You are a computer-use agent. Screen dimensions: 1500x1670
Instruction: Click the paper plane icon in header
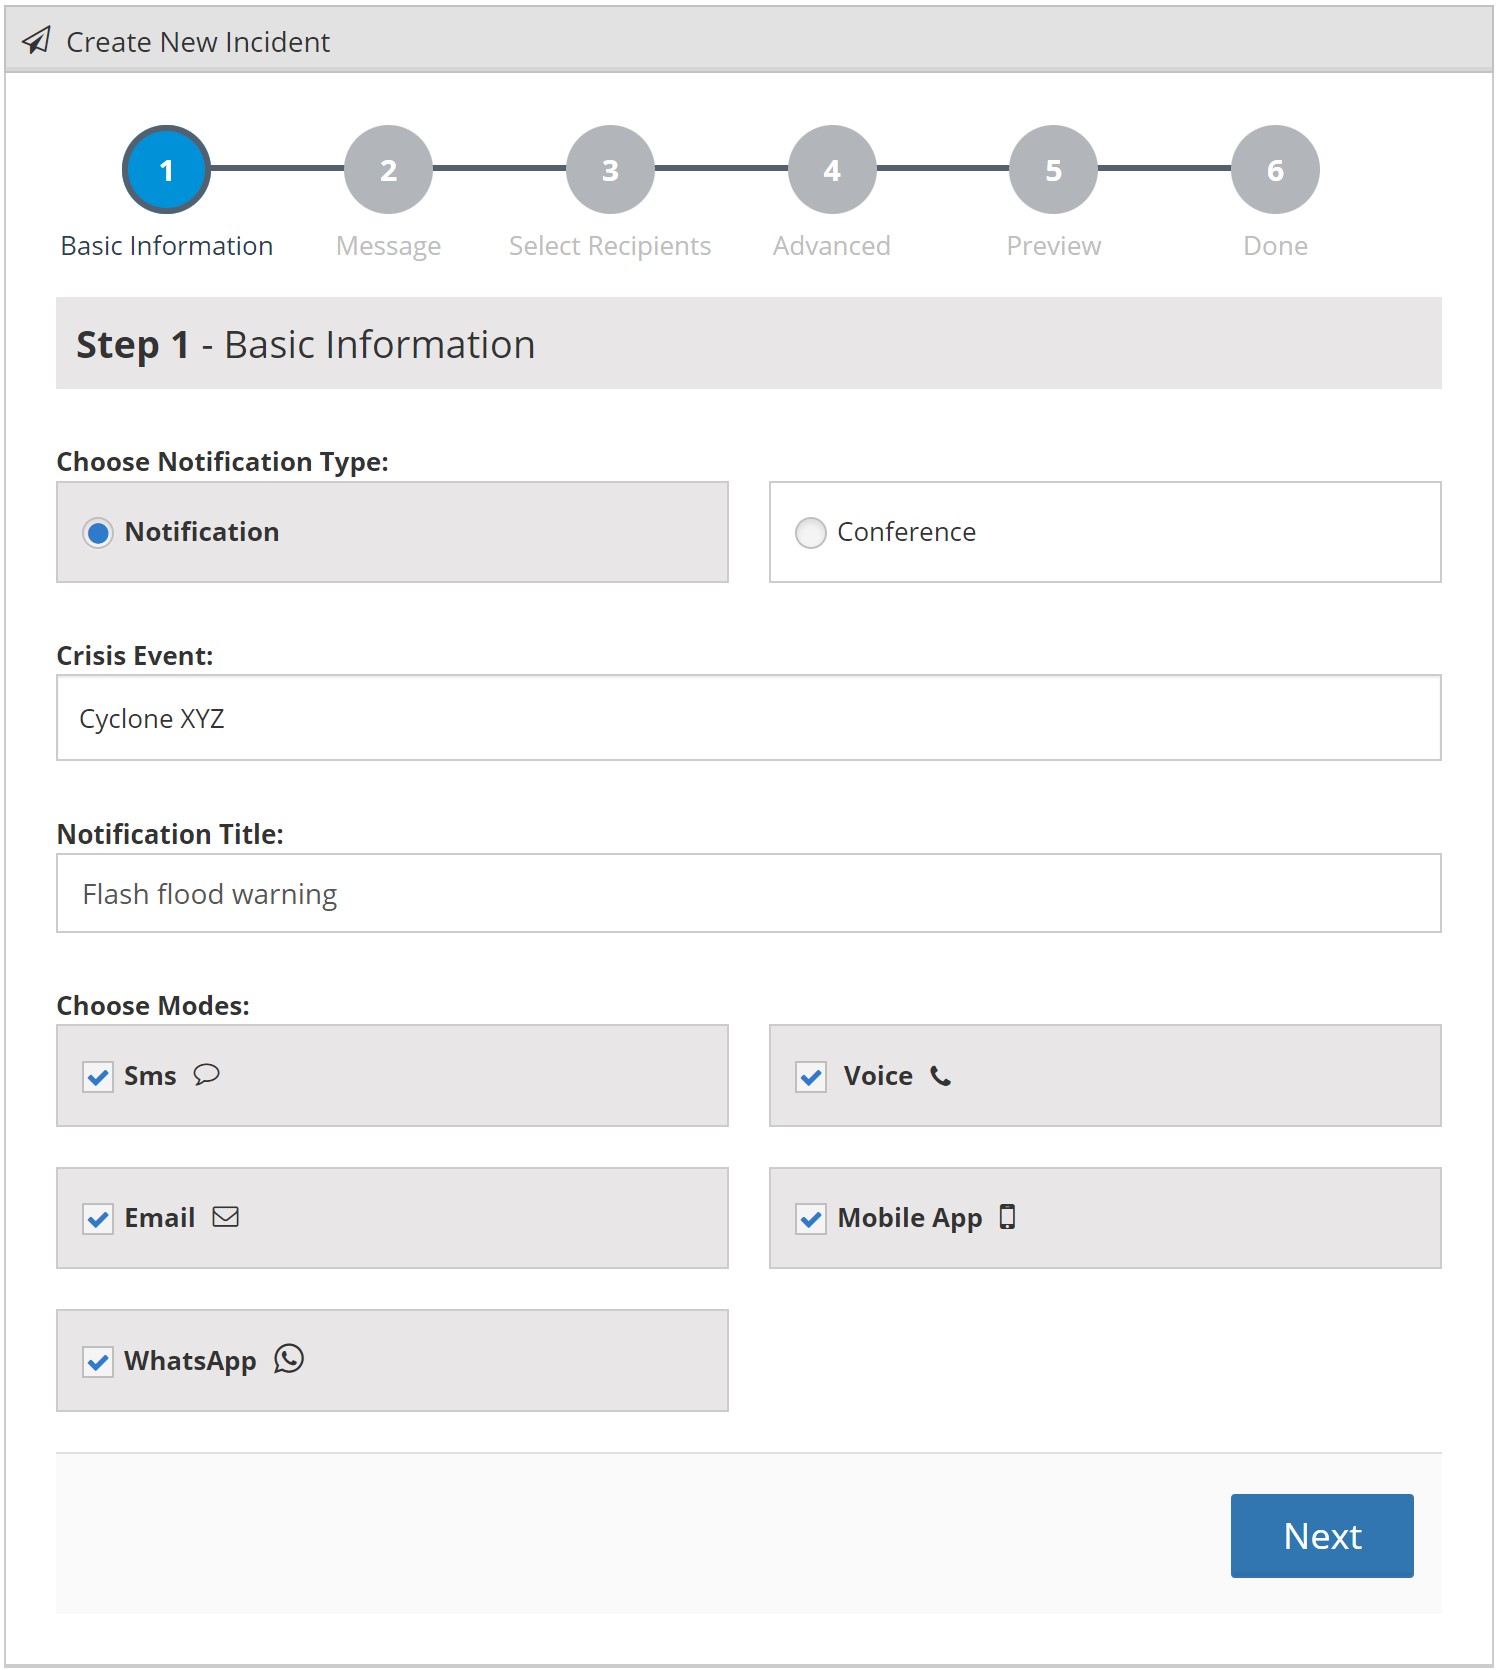(x=37, y=40)
